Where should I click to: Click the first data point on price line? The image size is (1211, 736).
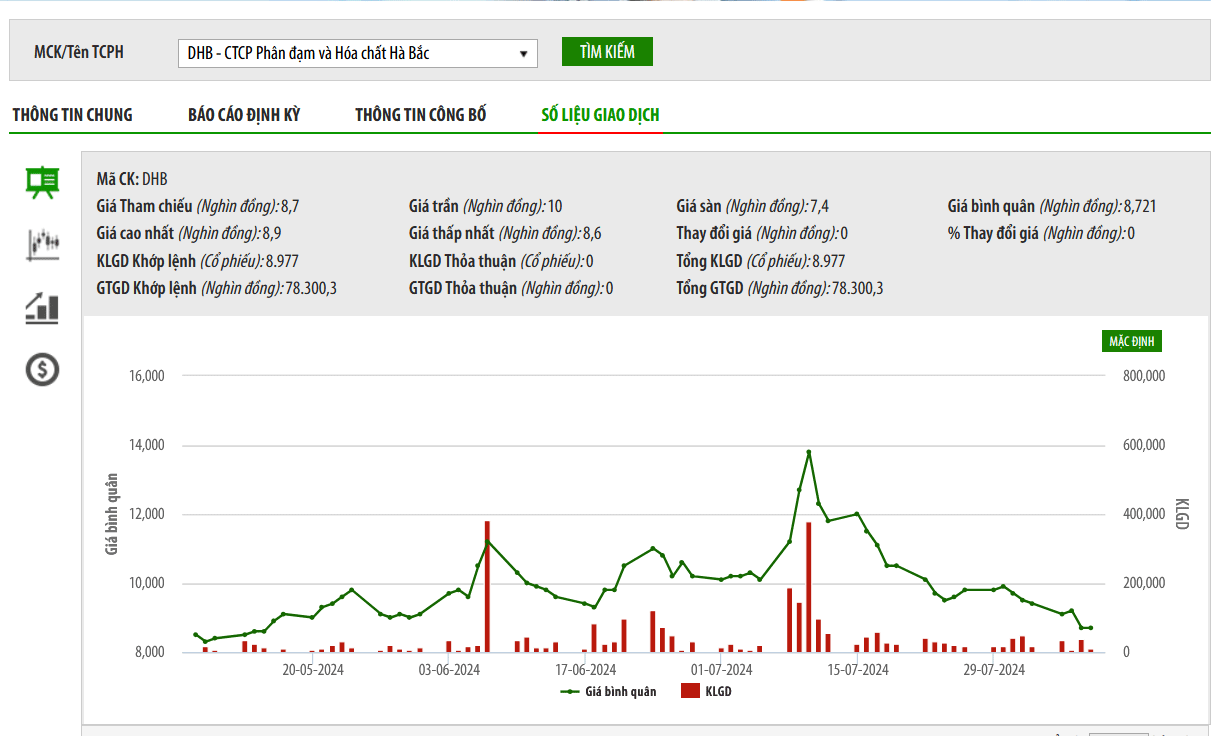tap(196, 634)
